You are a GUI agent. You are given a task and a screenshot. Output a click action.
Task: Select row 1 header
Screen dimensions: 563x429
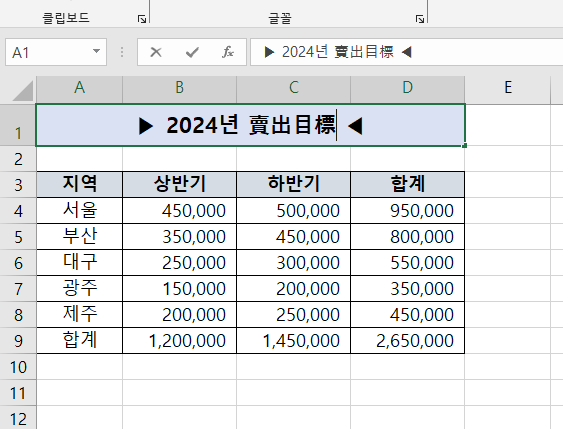[18, 125]
